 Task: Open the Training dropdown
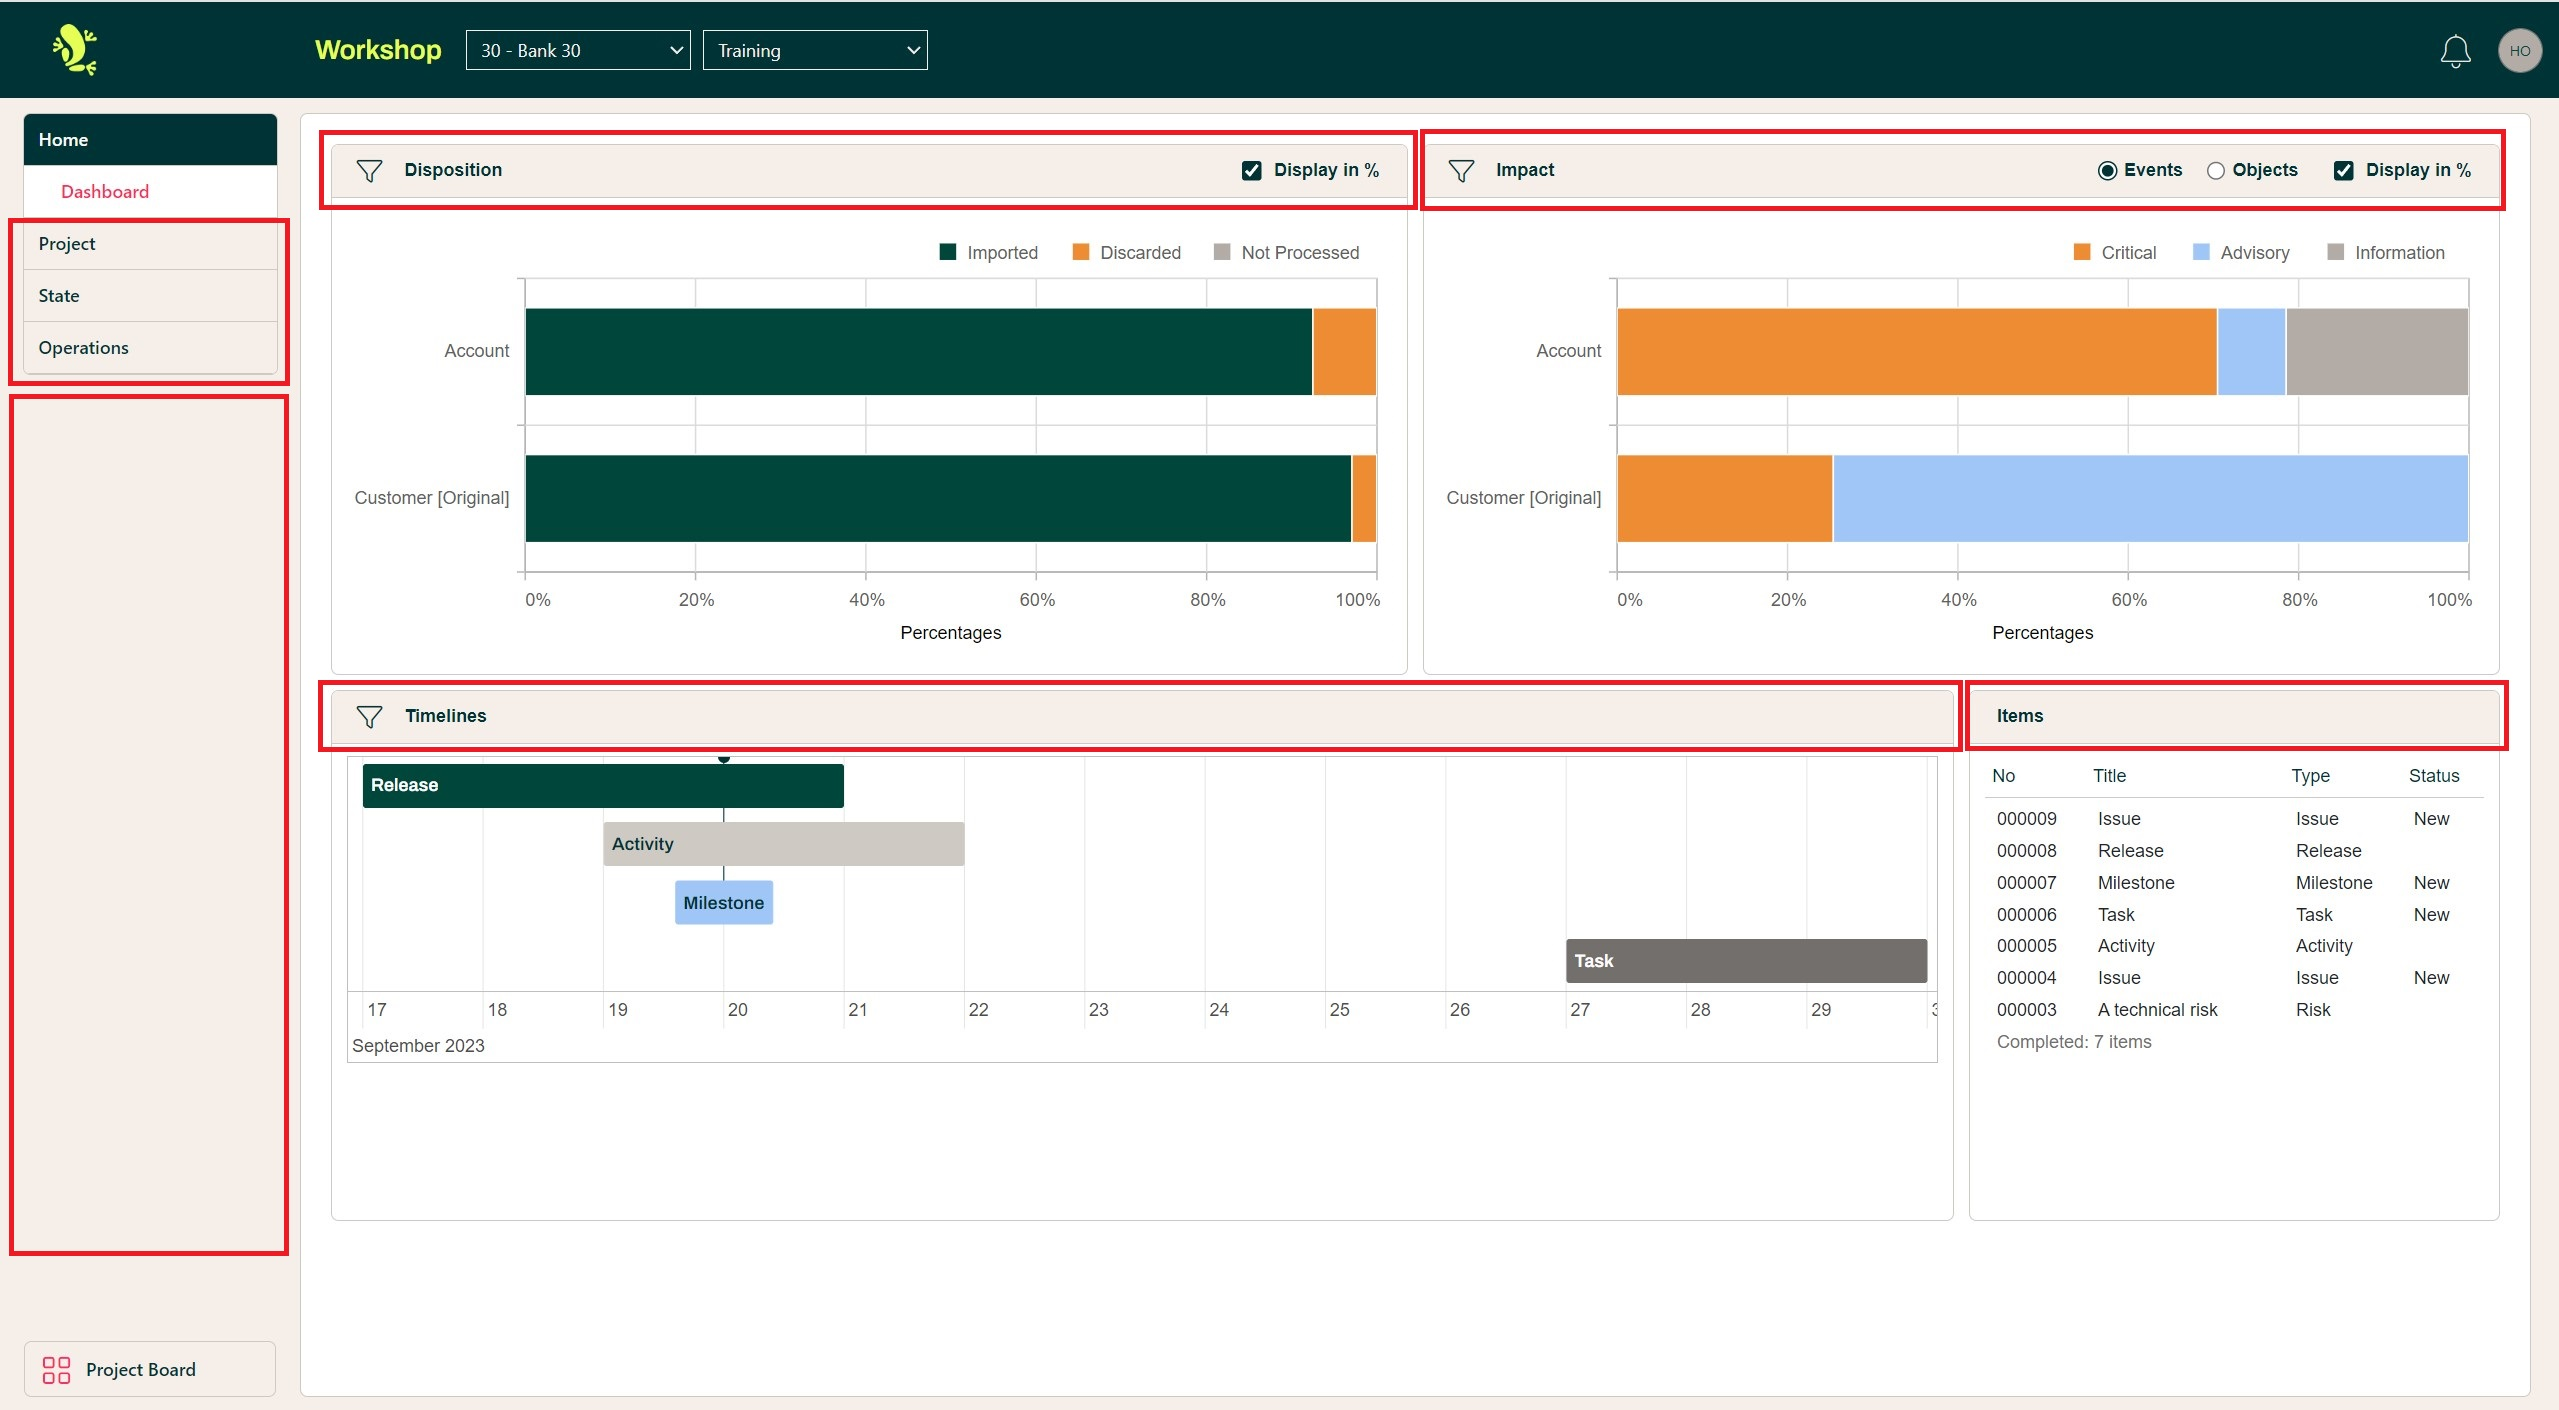tap(815, 50)
